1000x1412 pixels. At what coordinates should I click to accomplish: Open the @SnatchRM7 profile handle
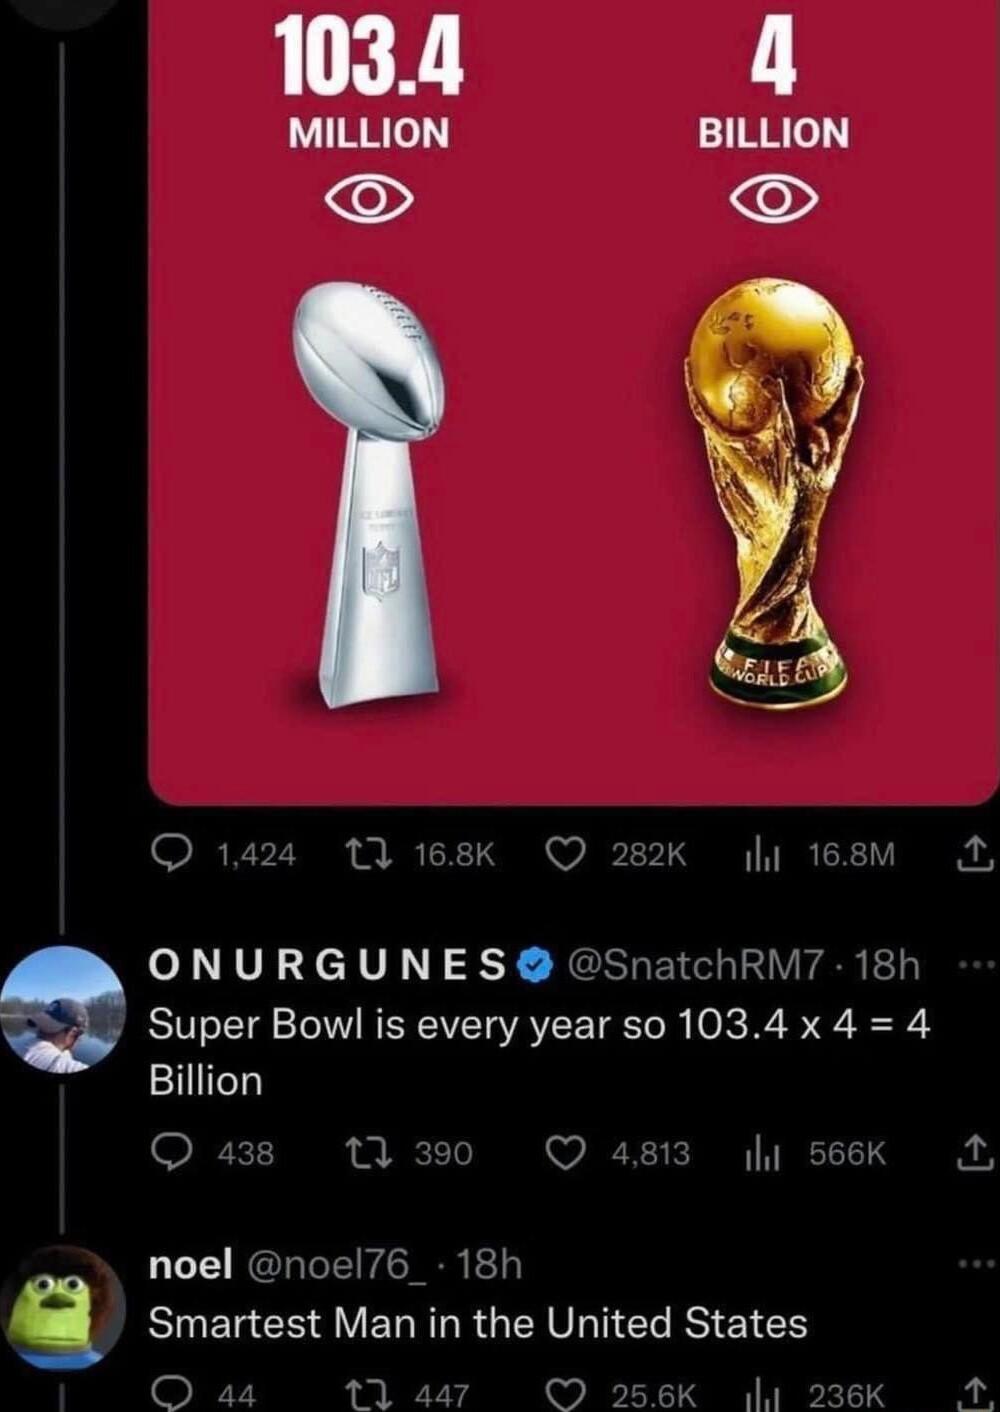click(696, 965)
